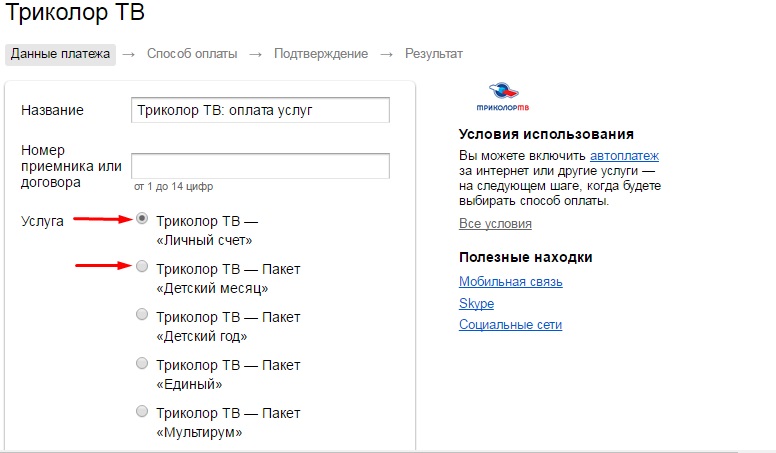Image resolution: width=776 pixels, height=453 pixels.
Task: Open the Данные платежа step tab
Action: pyautogui.click(x=60, y=54)
